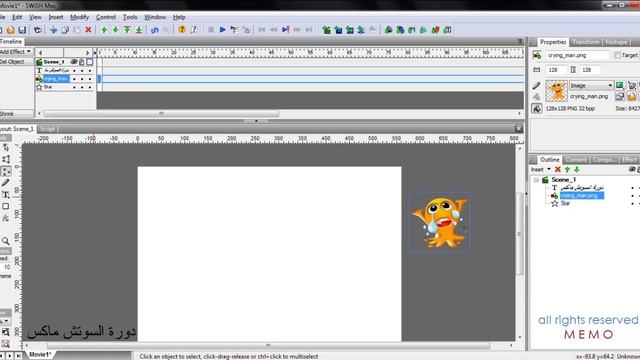Click the Play Timeline toolbar icon
Screen dimensions: 640x360
point(234,30)
